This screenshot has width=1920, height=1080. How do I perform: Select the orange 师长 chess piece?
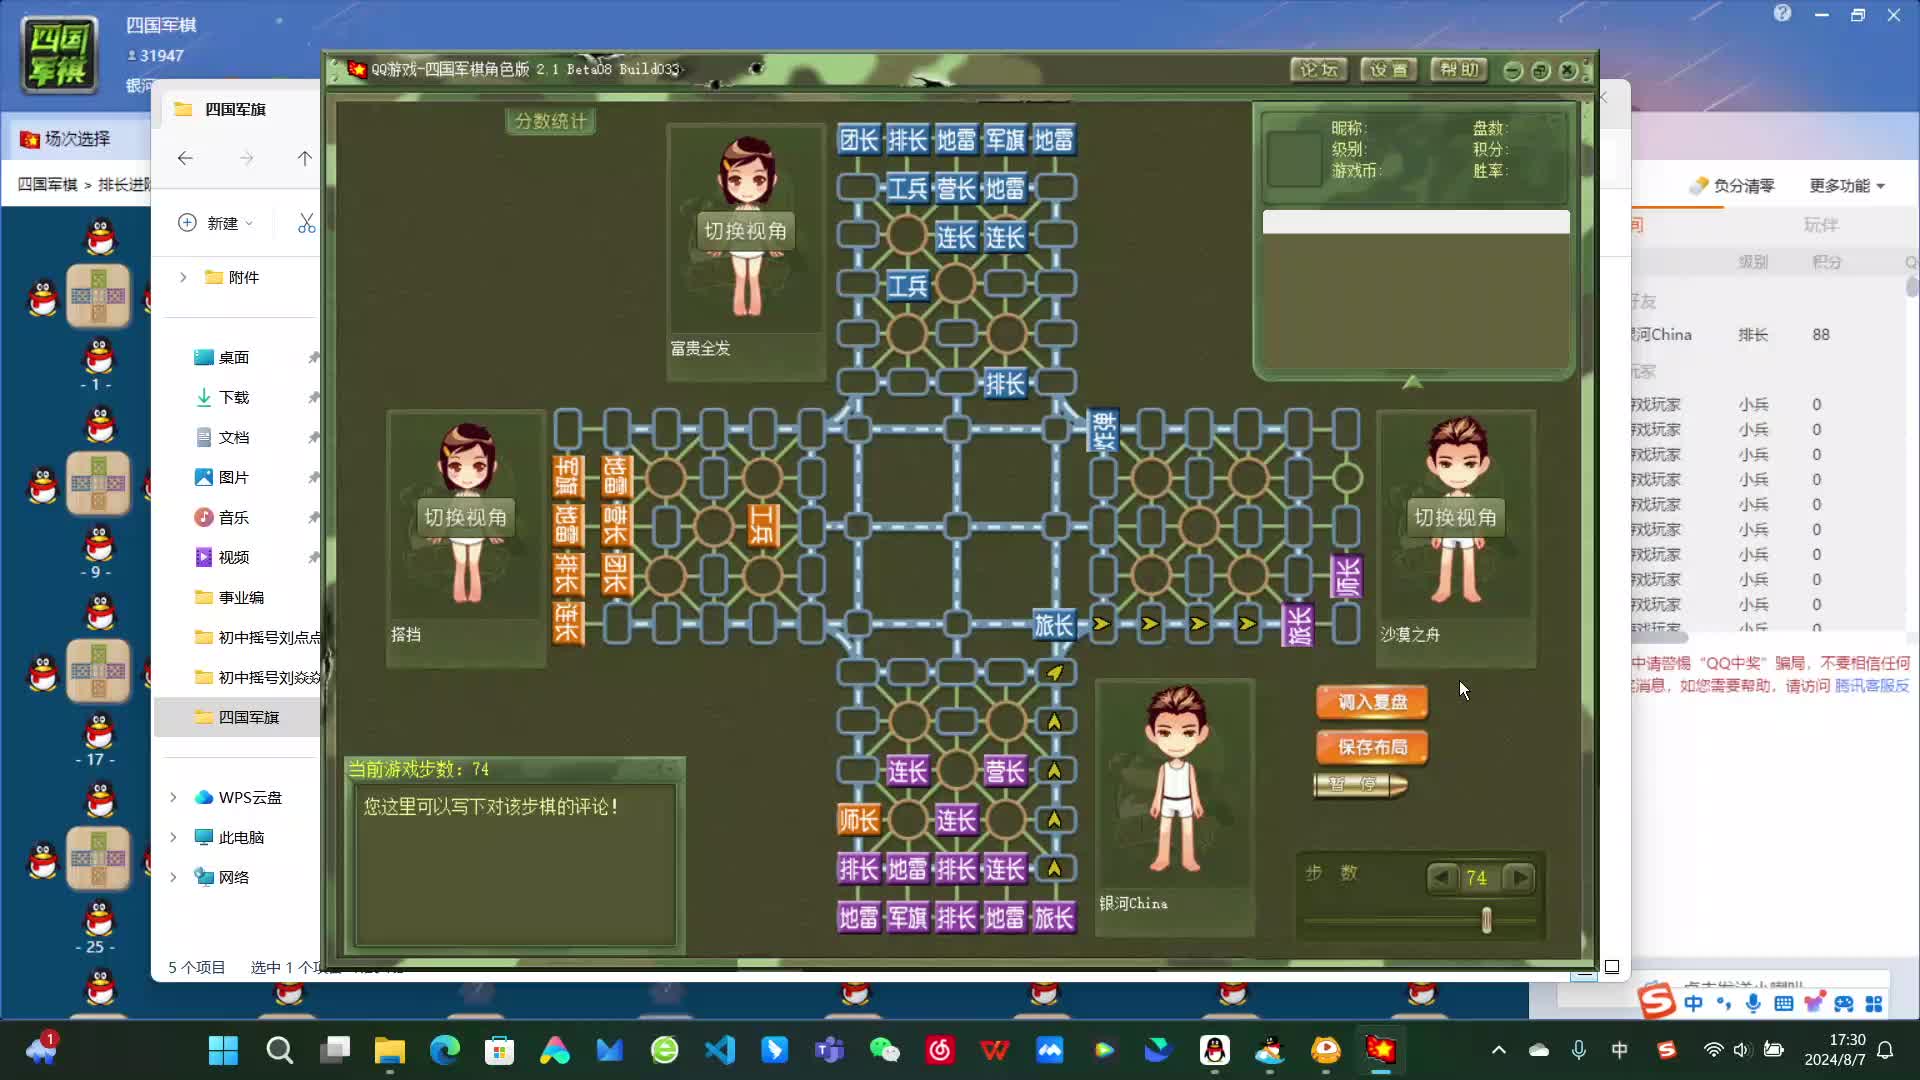point(858,820)
